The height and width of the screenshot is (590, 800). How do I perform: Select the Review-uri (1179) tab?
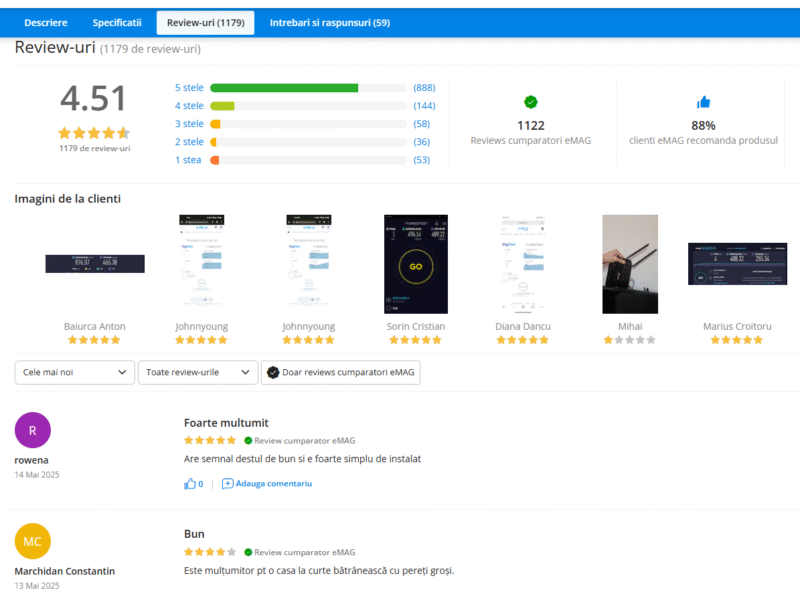[206, 22]
